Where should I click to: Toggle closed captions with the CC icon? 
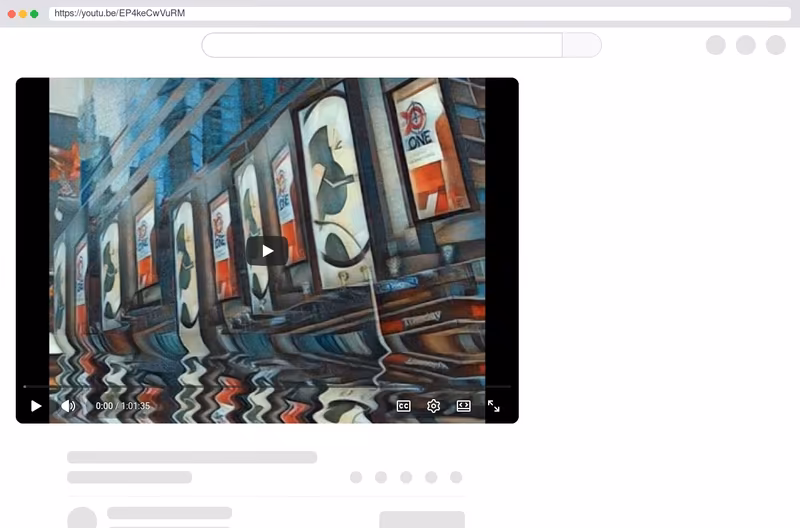tap(404, 406)
